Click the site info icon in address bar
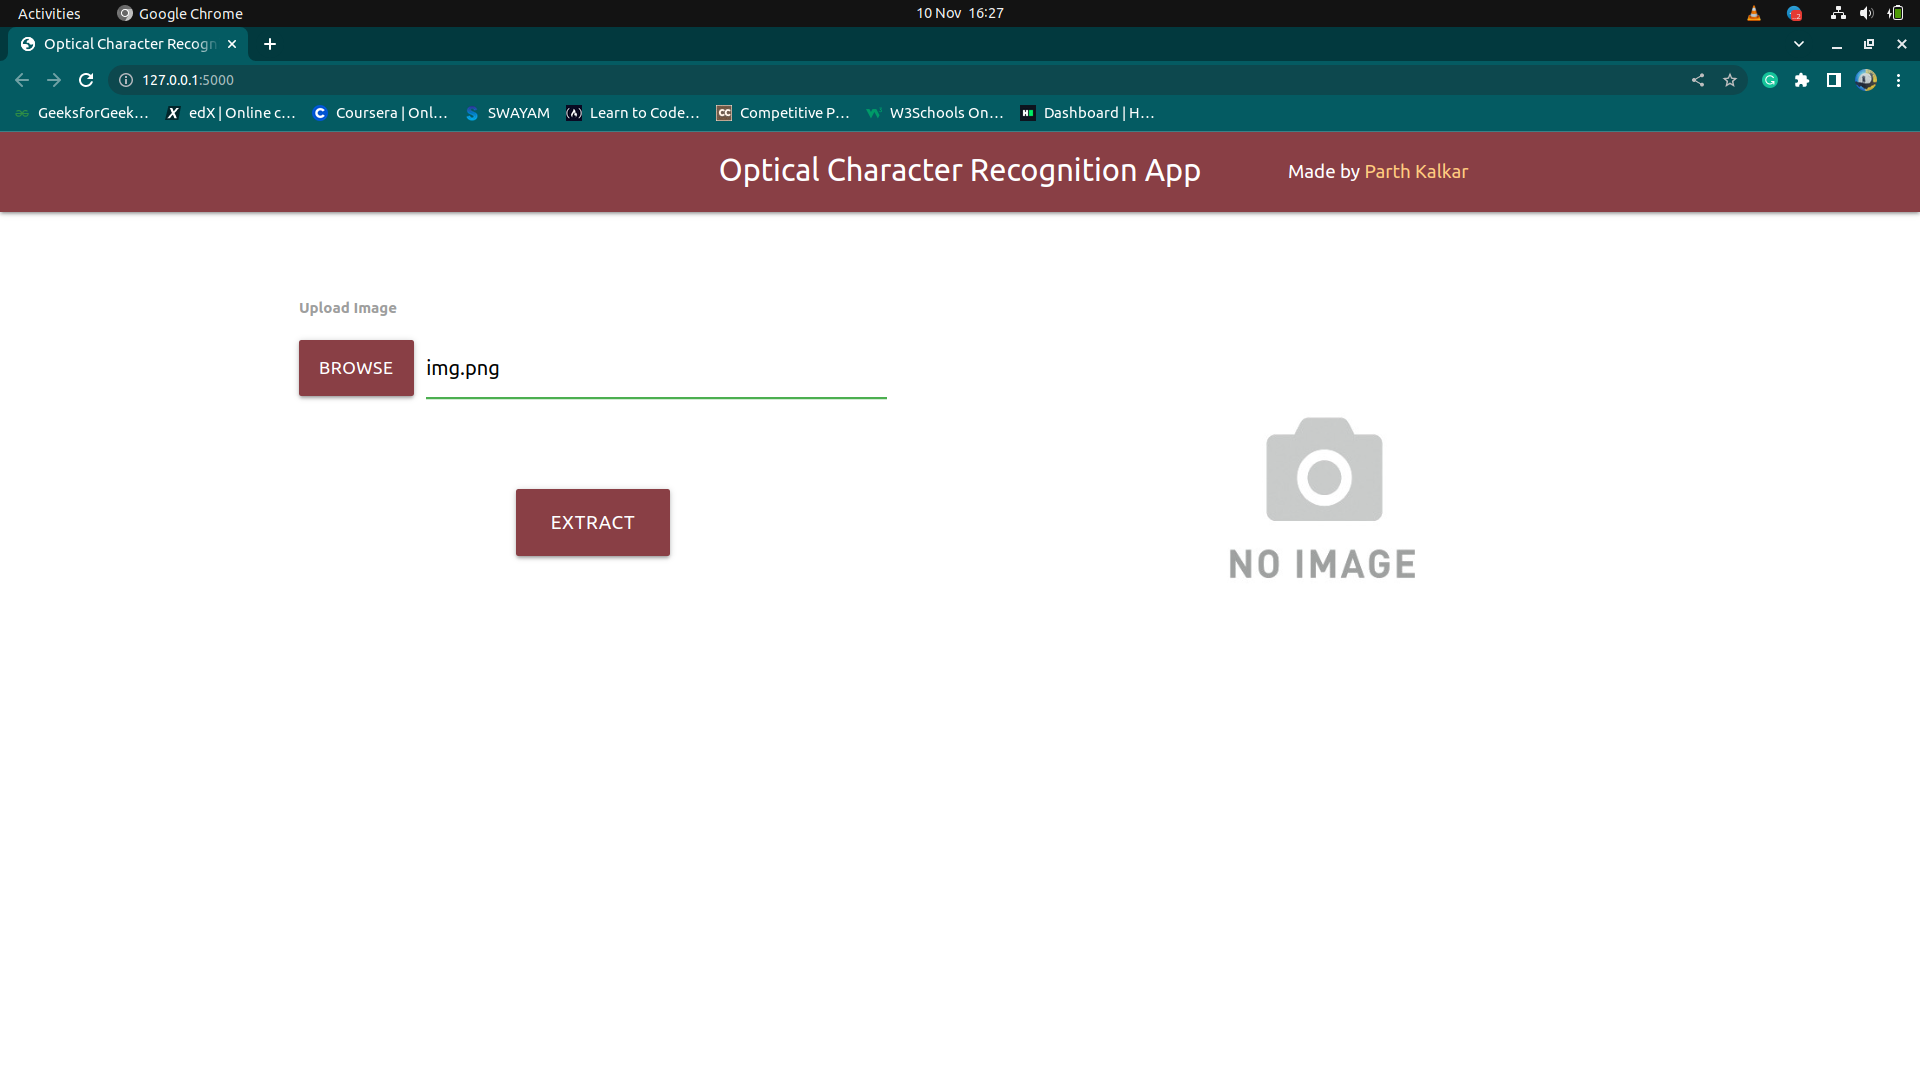 tap(124, 80)
